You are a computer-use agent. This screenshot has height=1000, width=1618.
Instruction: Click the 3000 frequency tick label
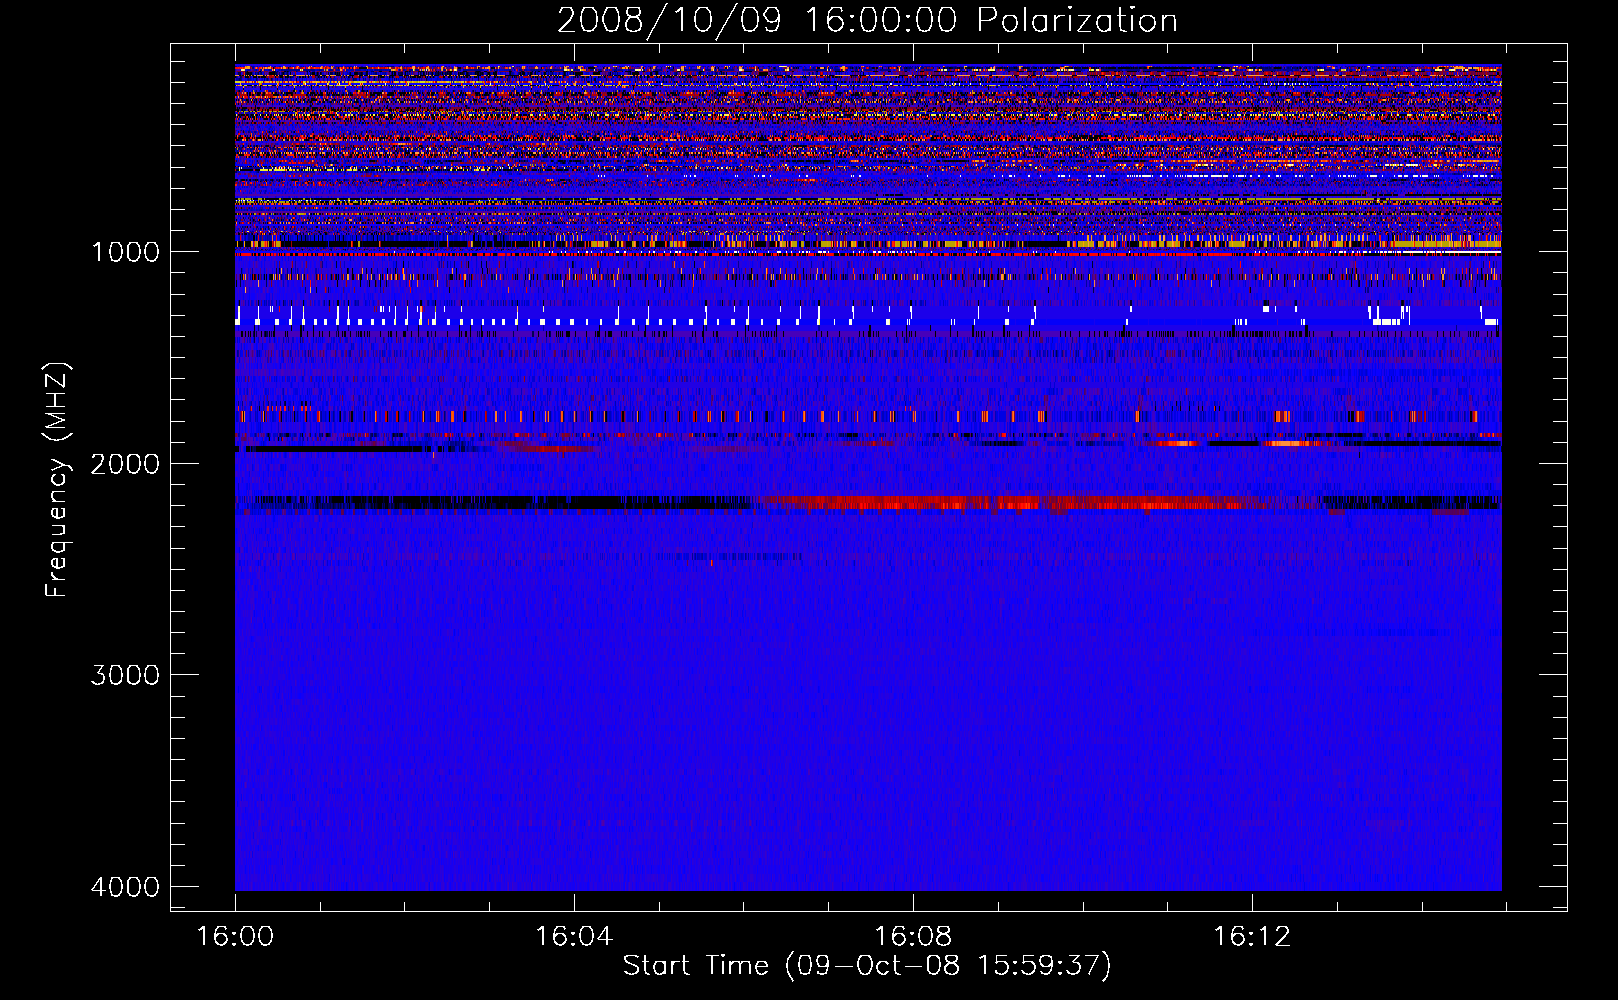(125, 675)
